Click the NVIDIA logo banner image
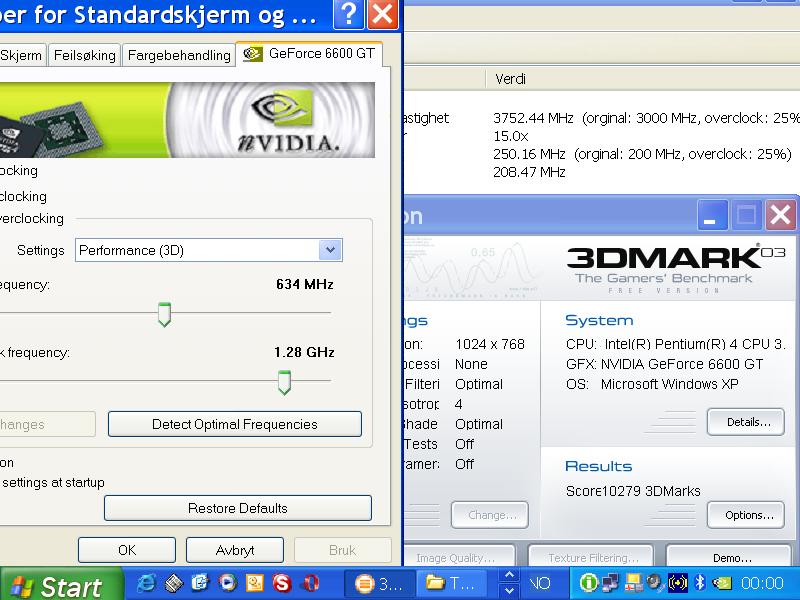This screenshot has width=800, height=600. (x=187, y=120)
